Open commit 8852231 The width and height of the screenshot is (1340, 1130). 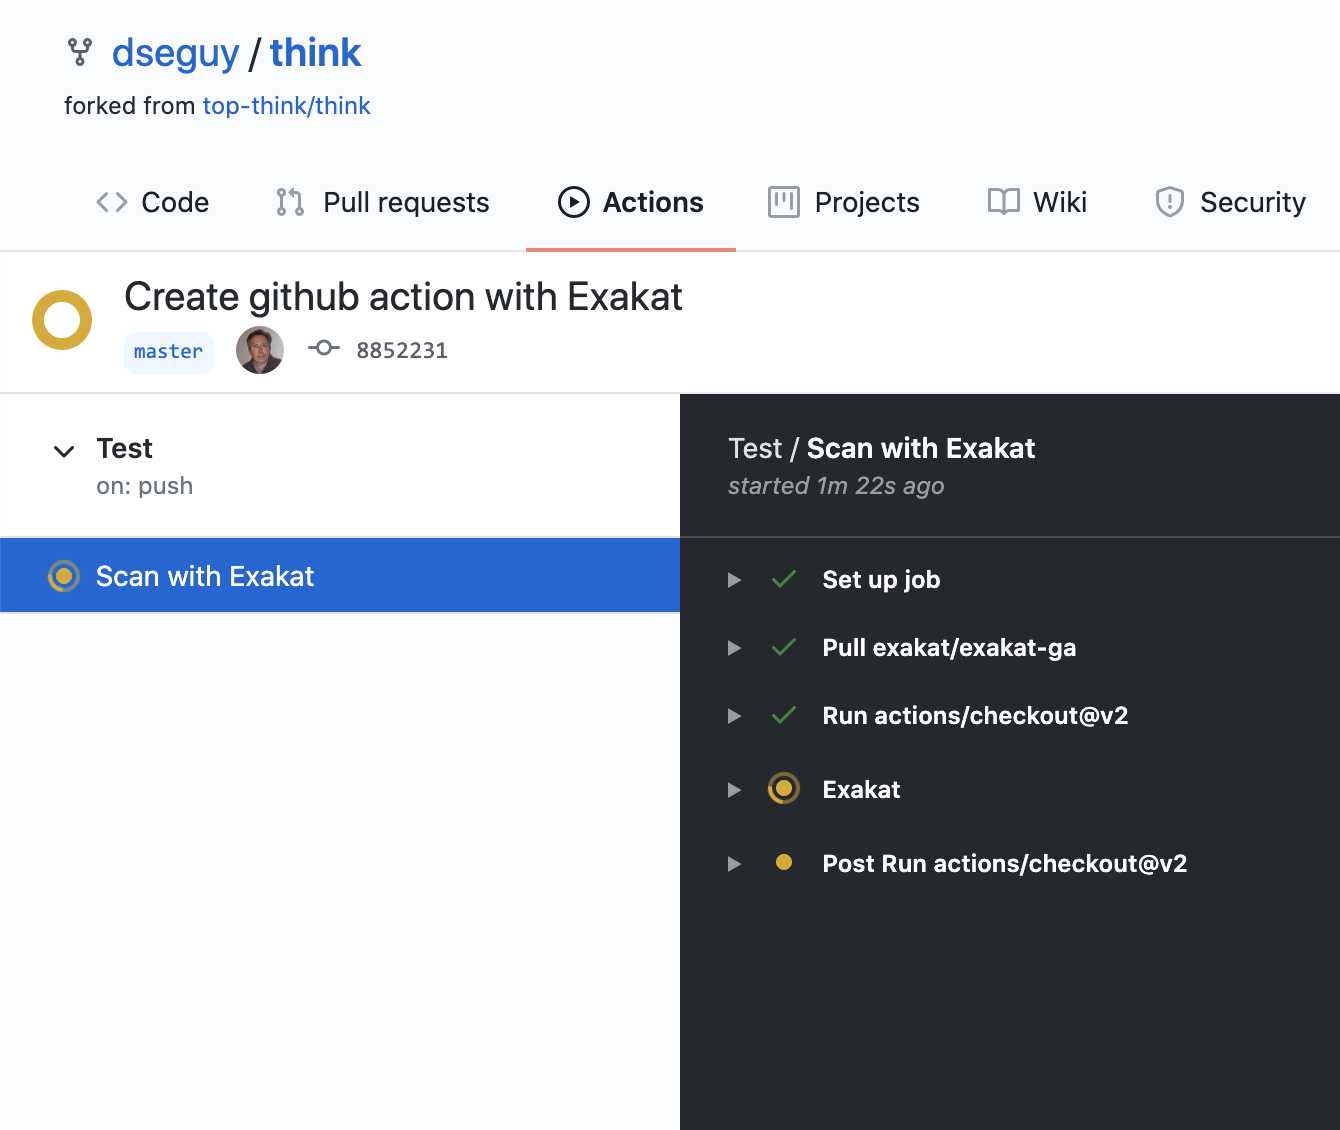(x=402, y=351)
